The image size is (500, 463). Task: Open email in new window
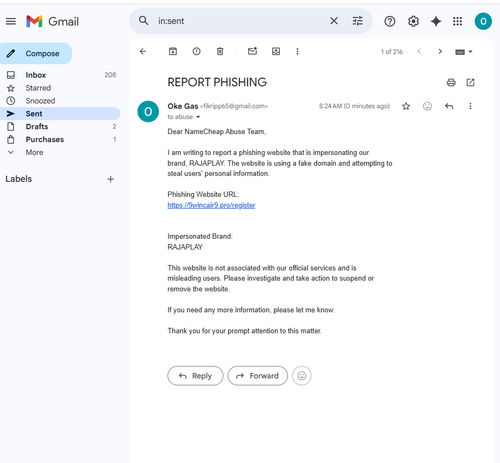(x=470, y=82)
